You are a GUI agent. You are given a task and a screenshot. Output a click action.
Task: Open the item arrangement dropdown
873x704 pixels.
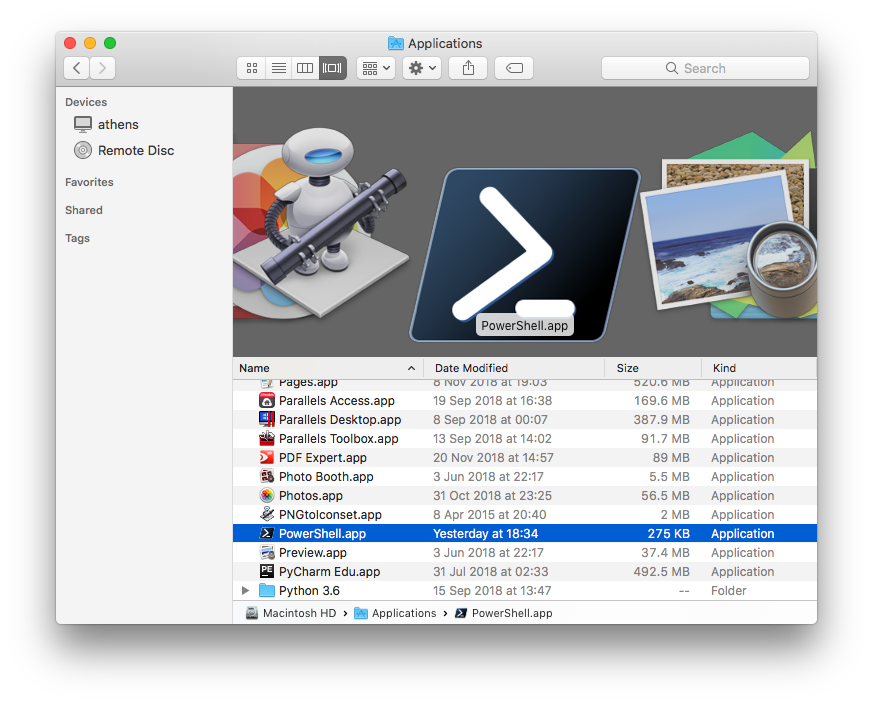click(x=376, y=68)
